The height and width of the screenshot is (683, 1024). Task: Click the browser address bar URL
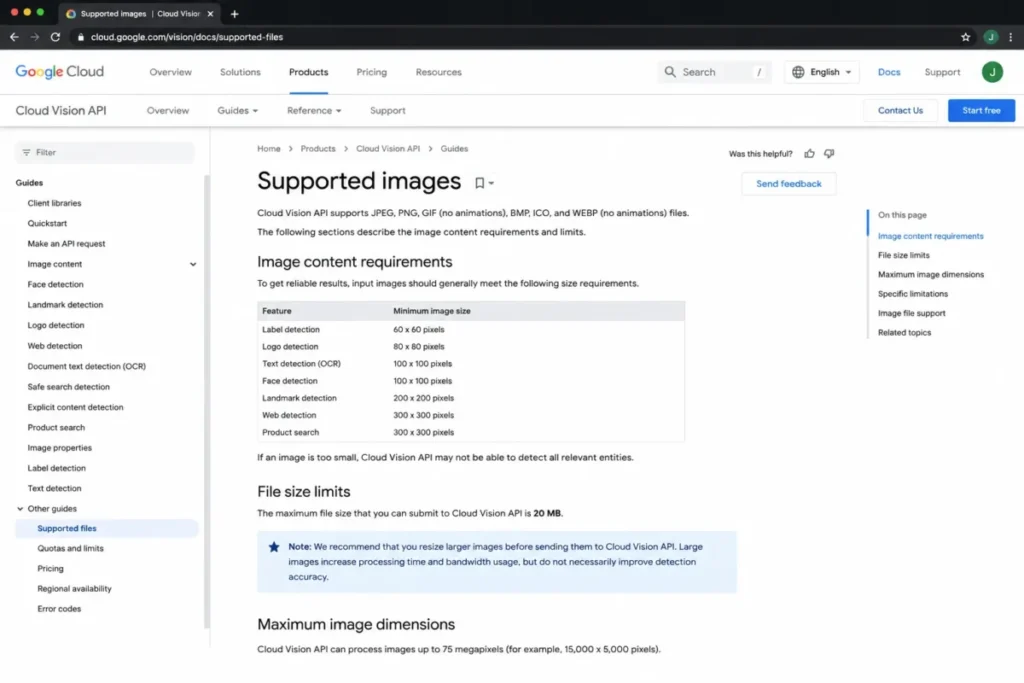(187, 37)
